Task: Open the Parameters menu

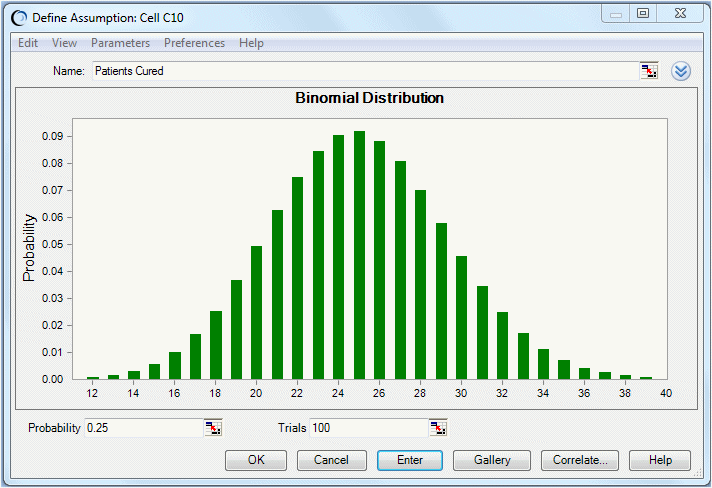Action: point(120,43)
